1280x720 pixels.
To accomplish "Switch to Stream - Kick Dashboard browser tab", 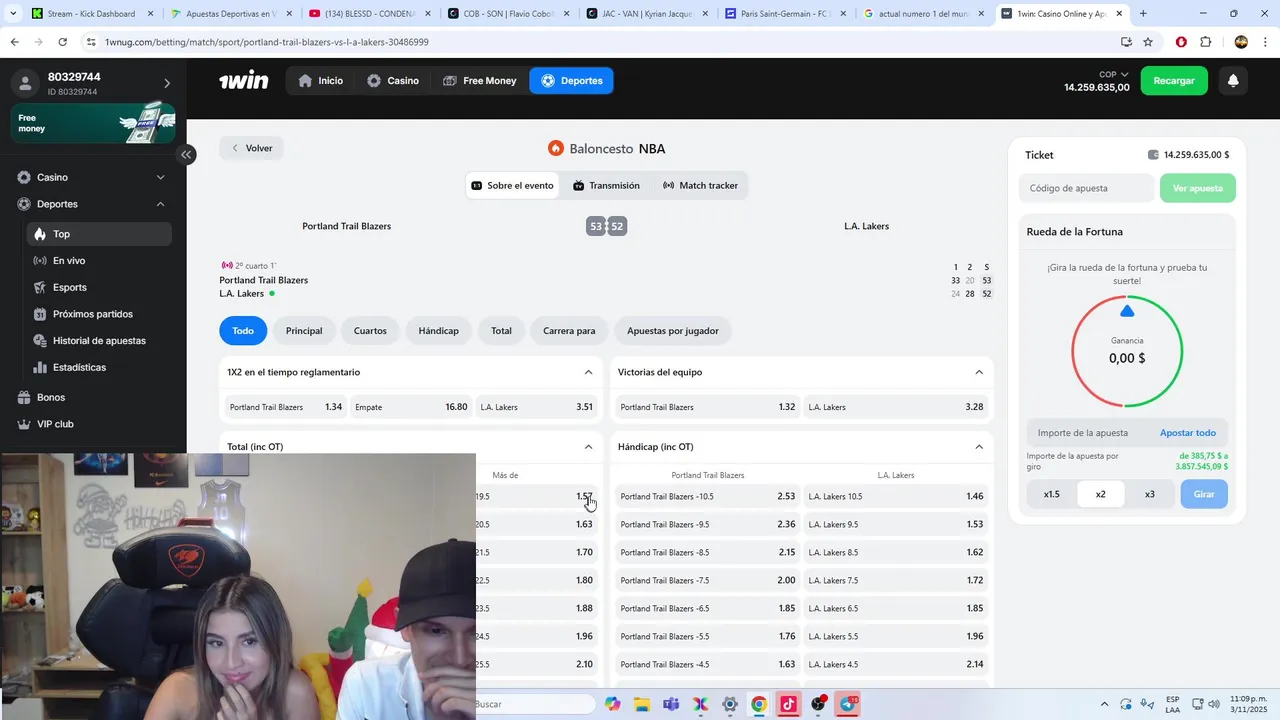I will 92,14.
